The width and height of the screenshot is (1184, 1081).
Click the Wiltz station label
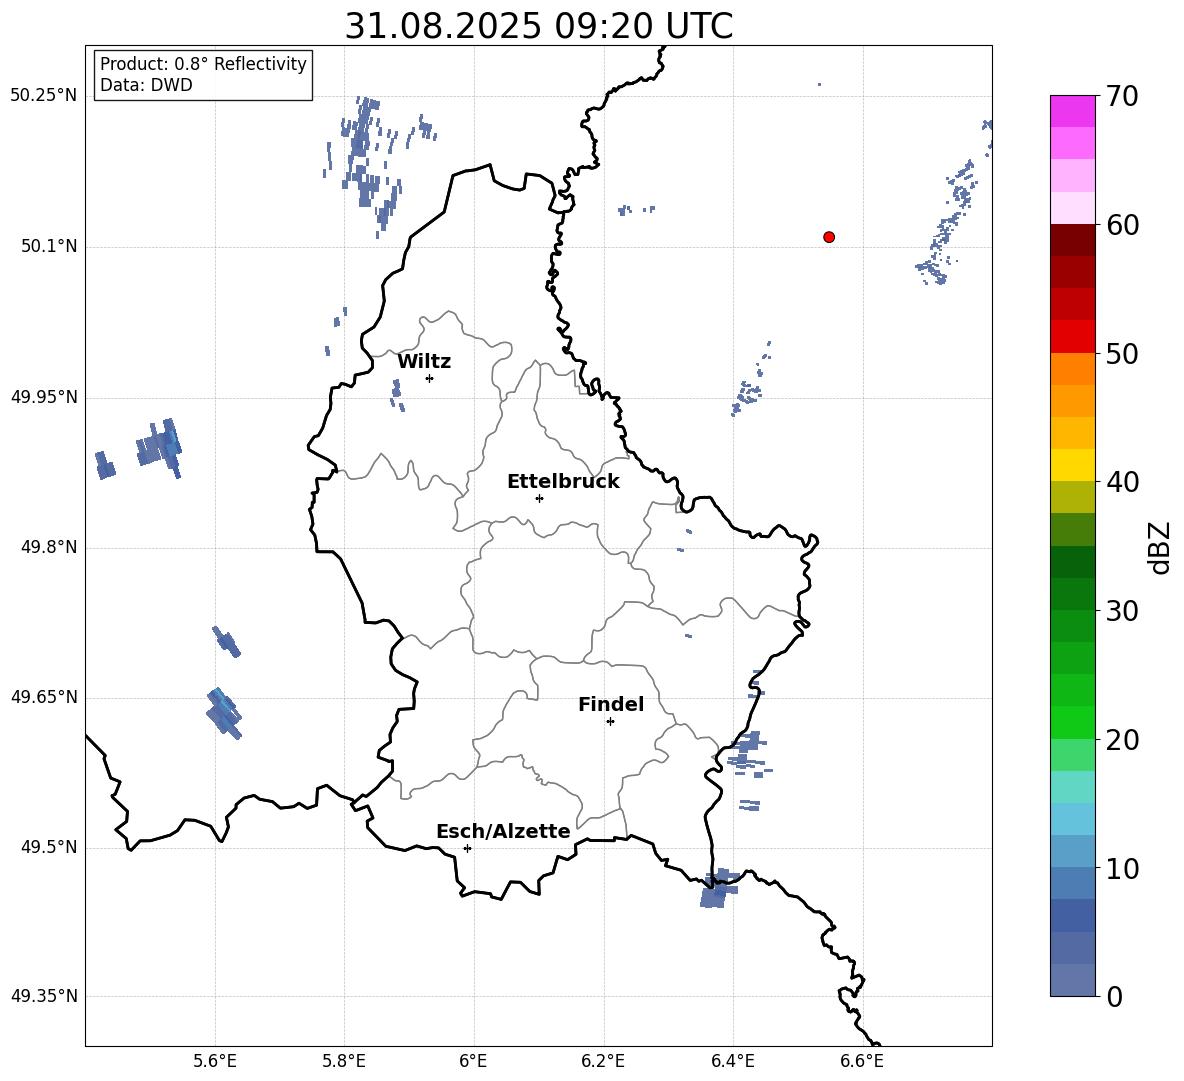coord(424,362)
